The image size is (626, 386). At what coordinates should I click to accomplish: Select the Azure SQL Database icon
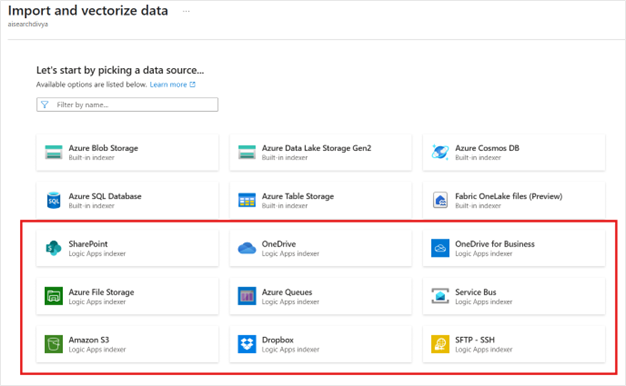[53, 200]
